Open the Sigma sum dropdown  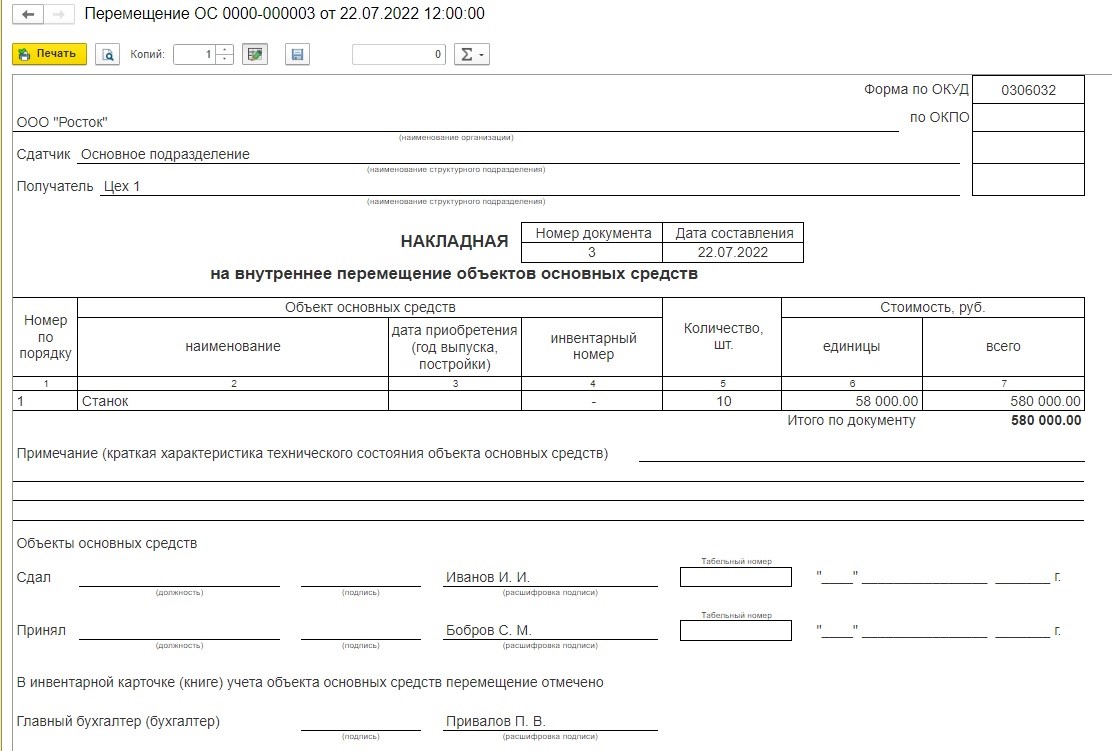click(471, 54)
